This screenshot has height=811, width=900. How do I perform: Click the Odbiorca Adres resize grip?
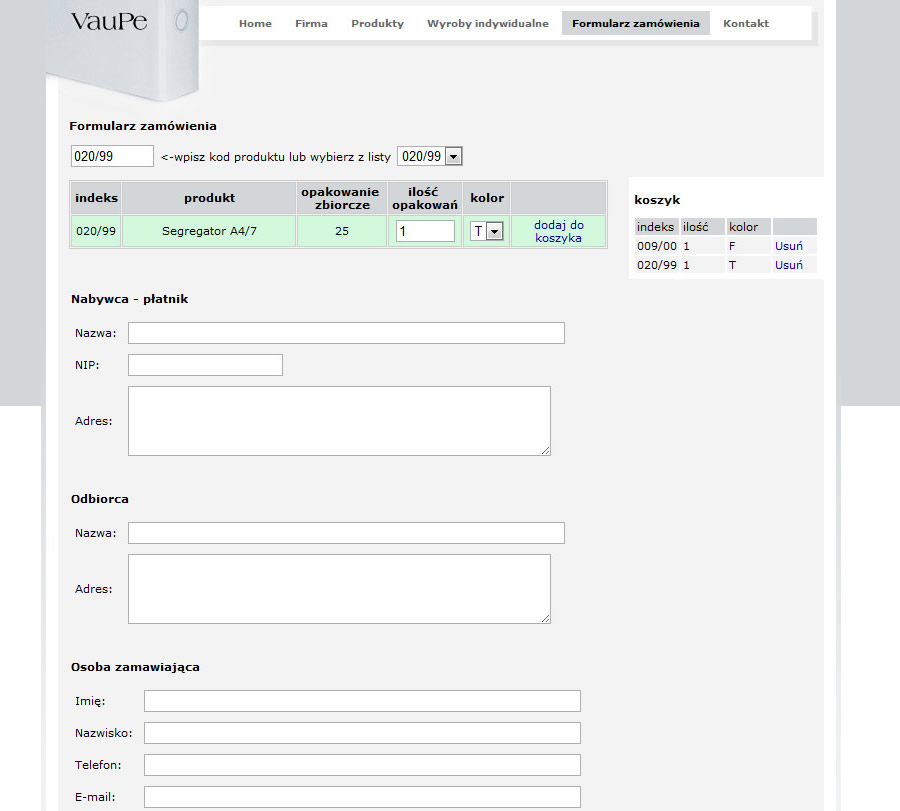coord(546,618)
